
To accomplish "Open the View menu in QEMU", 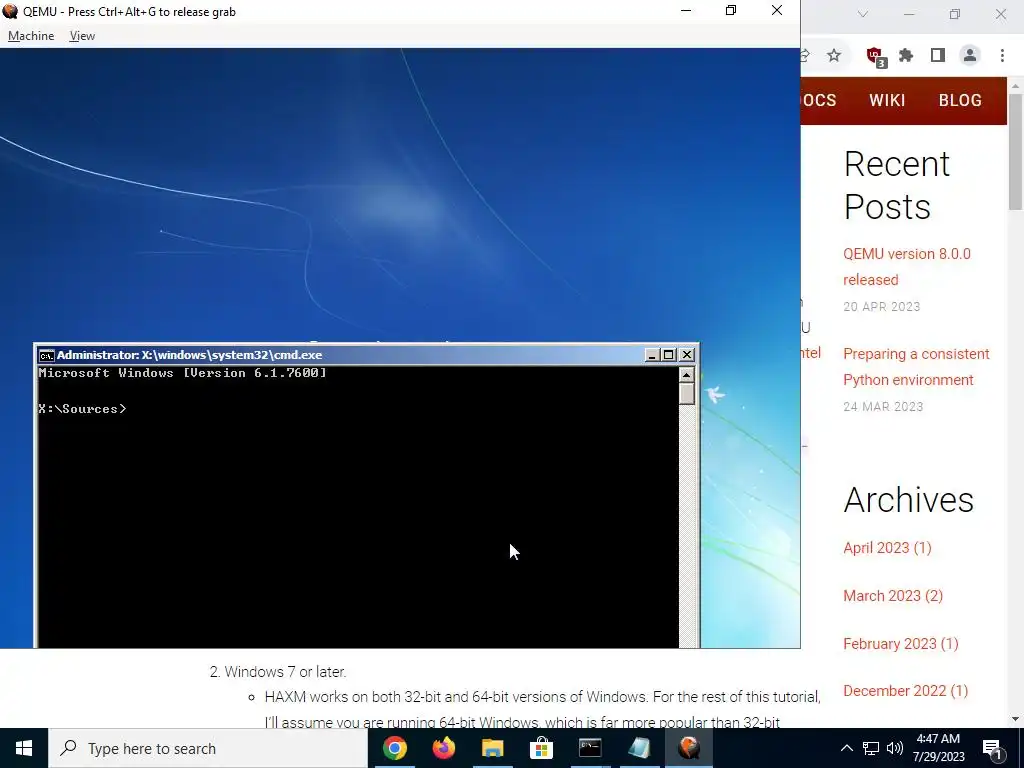I will click(82, 36).
